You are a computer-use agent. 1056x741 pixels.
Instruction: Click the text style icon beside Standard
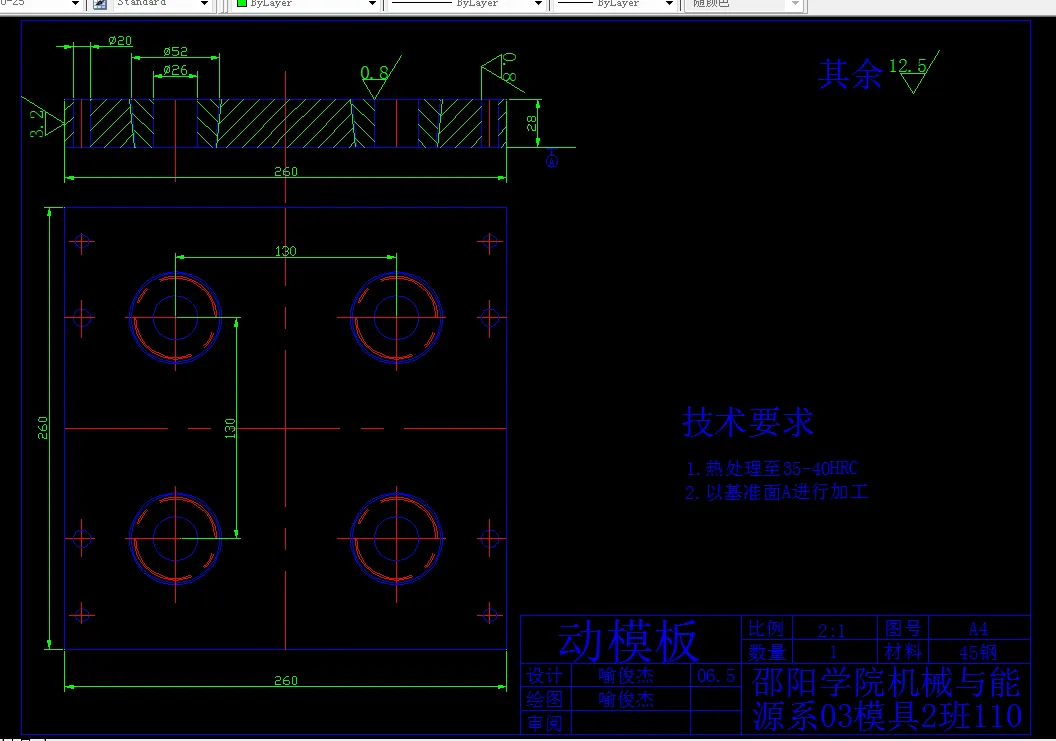pos(100,4)
